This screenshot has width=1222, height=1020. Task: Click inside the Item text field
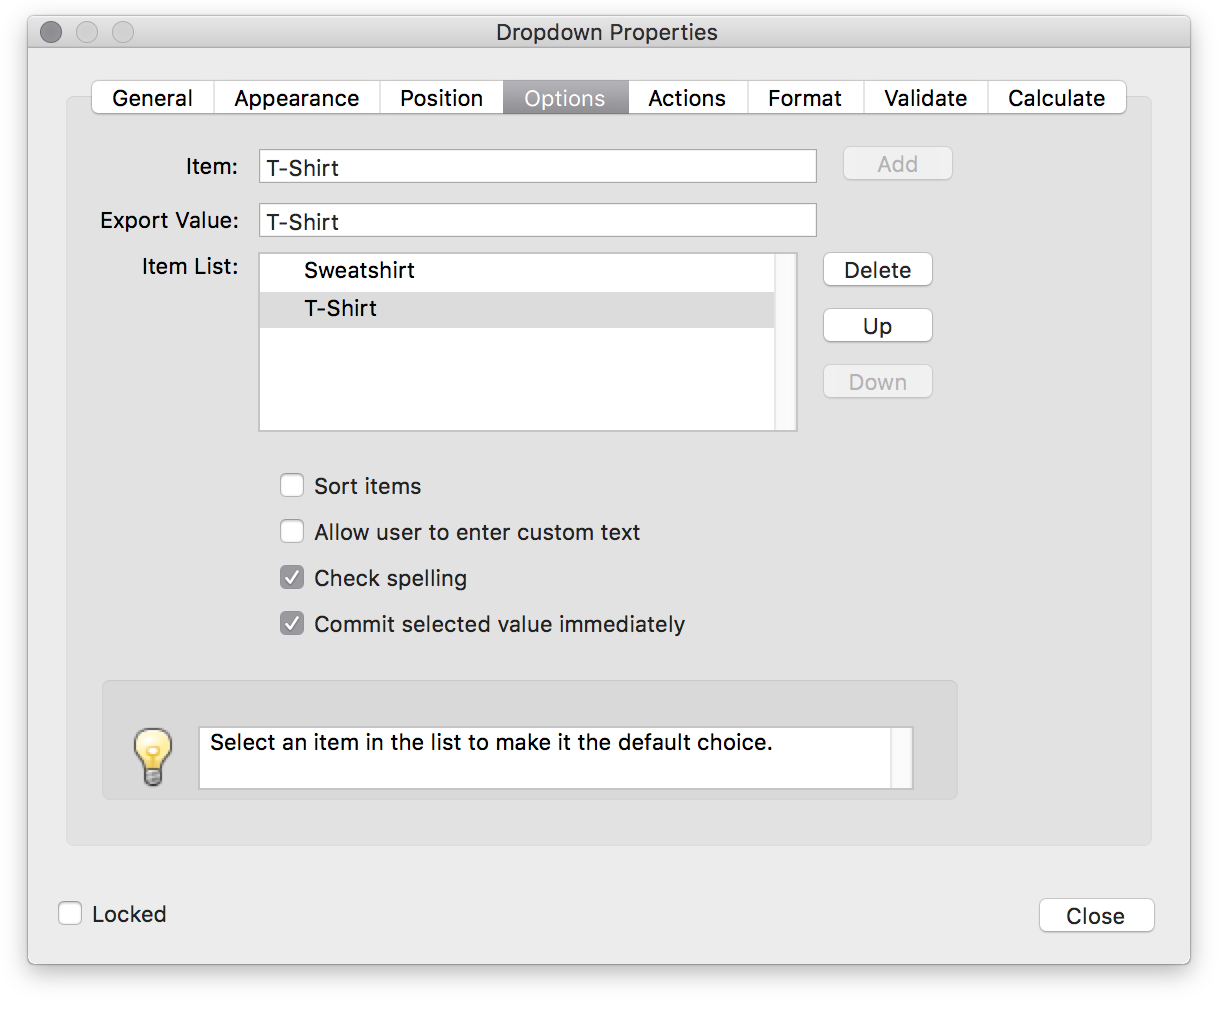click(537, 166)
